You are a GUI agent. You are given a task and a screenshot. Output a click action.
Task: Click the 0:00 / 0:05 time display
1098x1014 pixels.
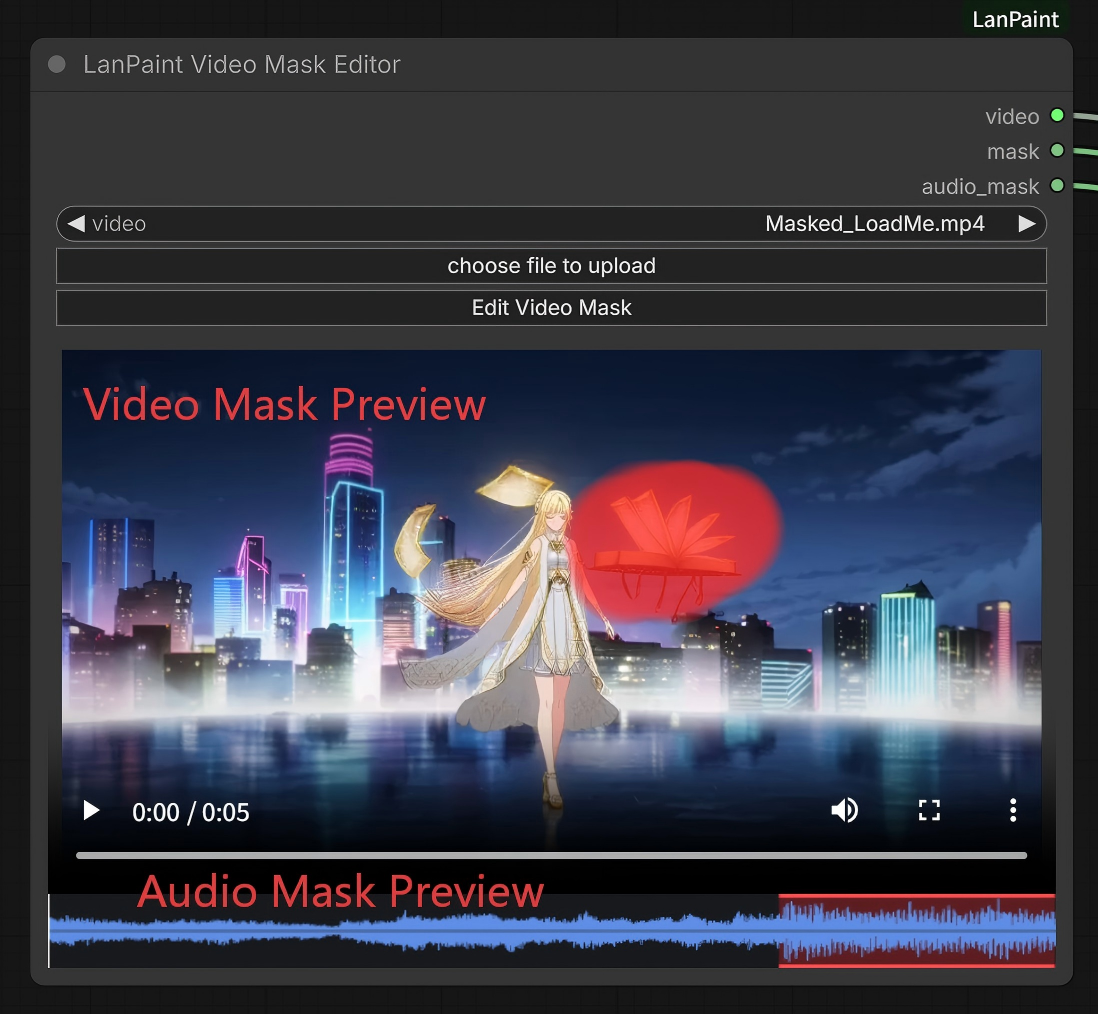click(190, 812)
